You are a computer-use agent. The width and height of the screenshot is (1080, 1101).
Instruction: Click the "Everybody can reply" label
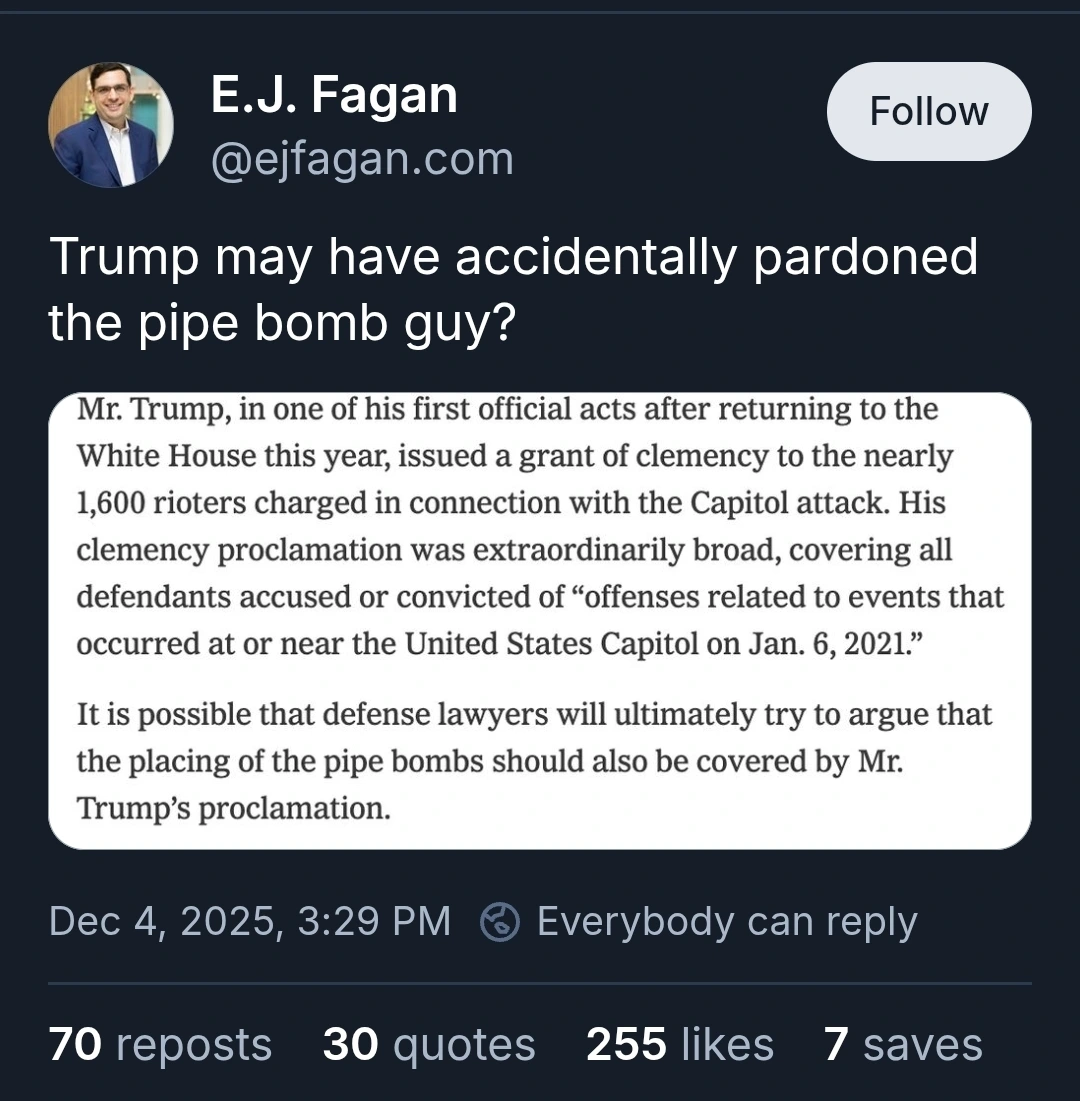pos(726,921)
